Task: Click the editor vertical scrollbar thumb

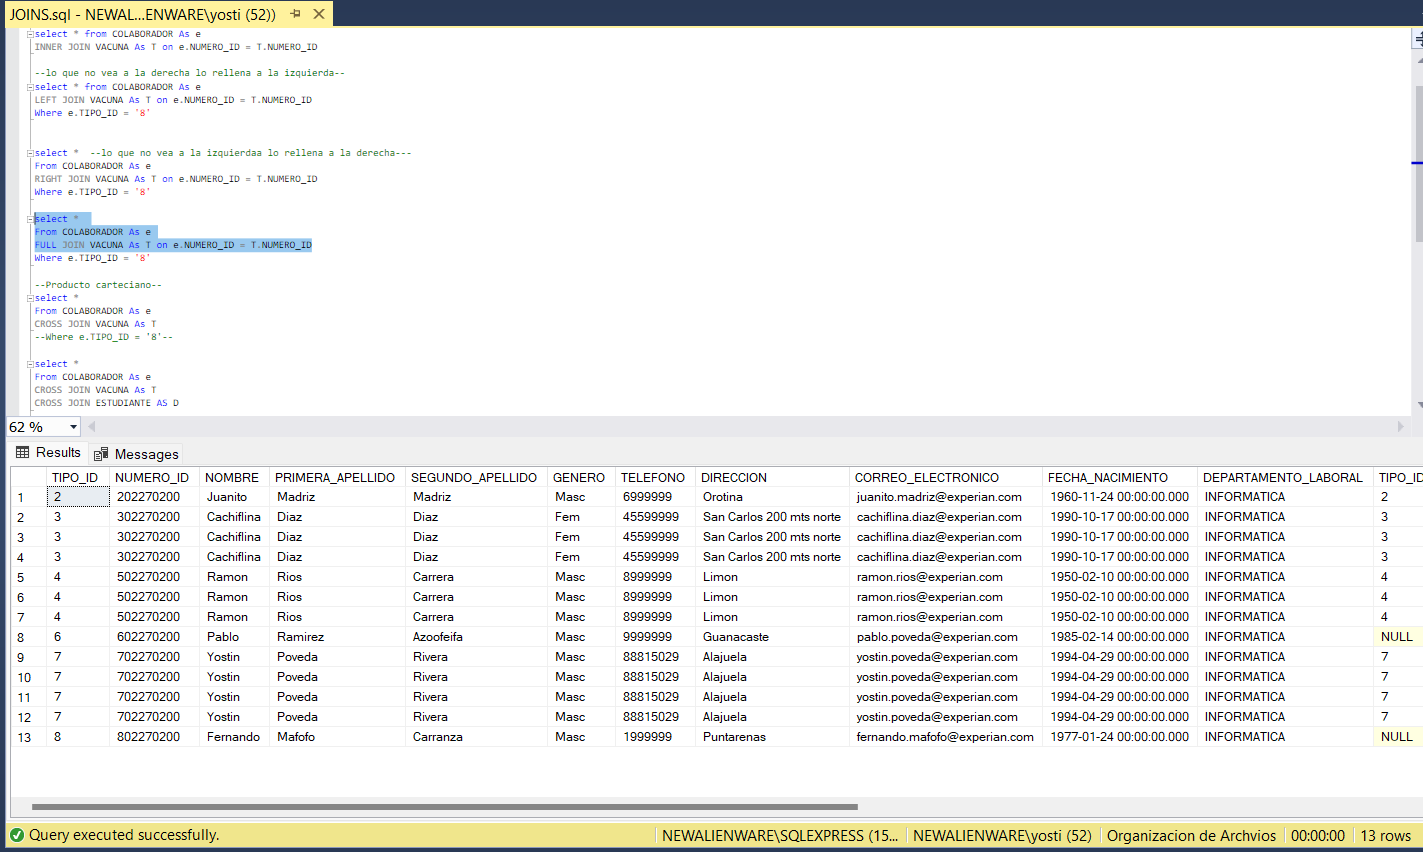Action: click(x=1419, y=164)
